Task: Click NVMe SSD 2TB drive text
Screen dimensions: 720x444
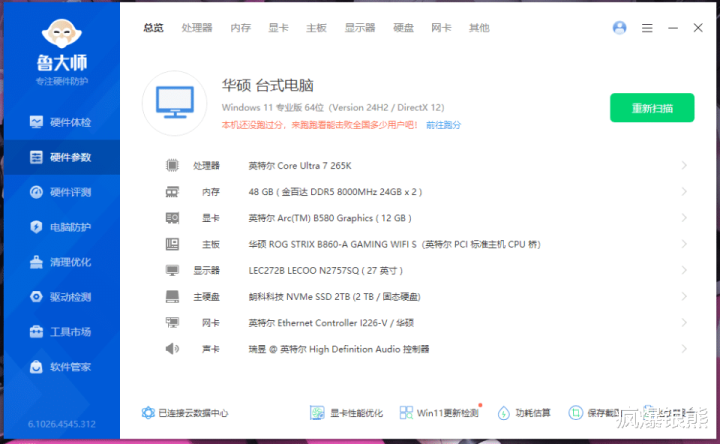Action: pos(334,297)
